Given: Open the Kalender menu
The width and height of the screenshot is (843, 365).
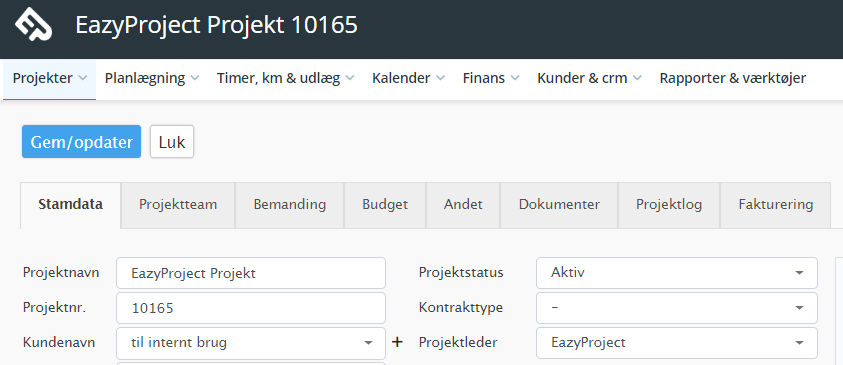Looking at the screenshot, I should pos(408,78).
